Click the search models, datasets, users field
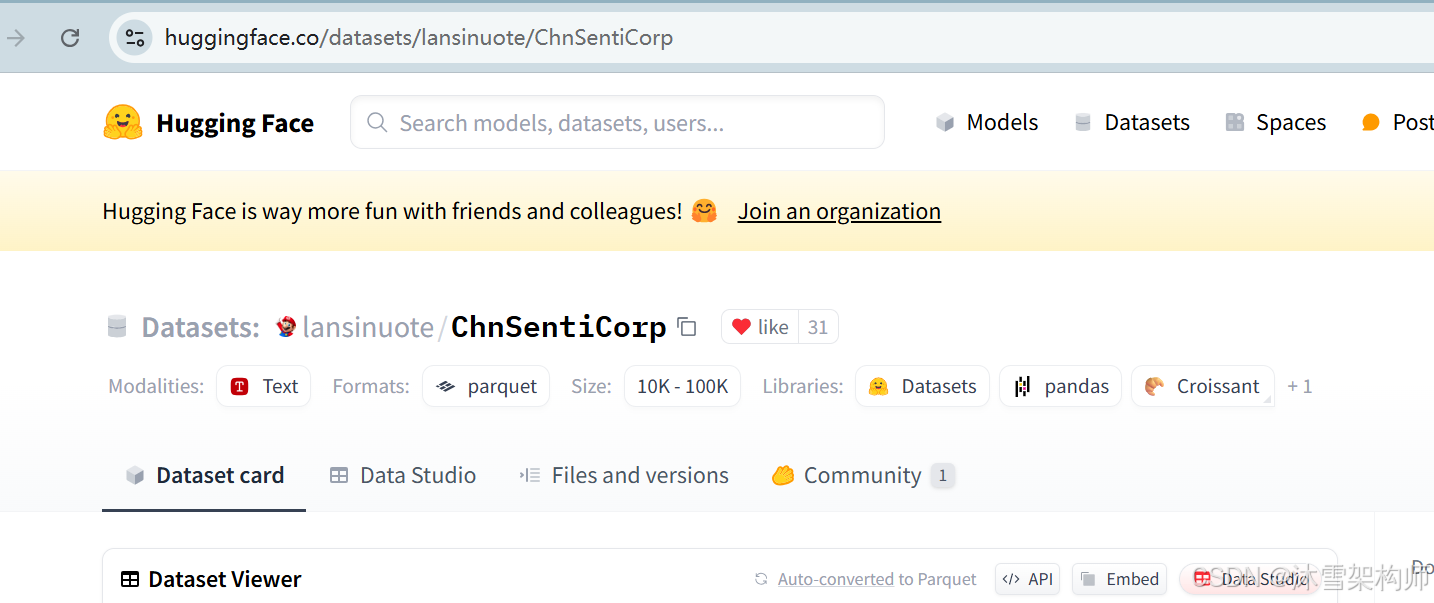The width and height of the screenshot is (1434, 603). click(x=617, y=123)
